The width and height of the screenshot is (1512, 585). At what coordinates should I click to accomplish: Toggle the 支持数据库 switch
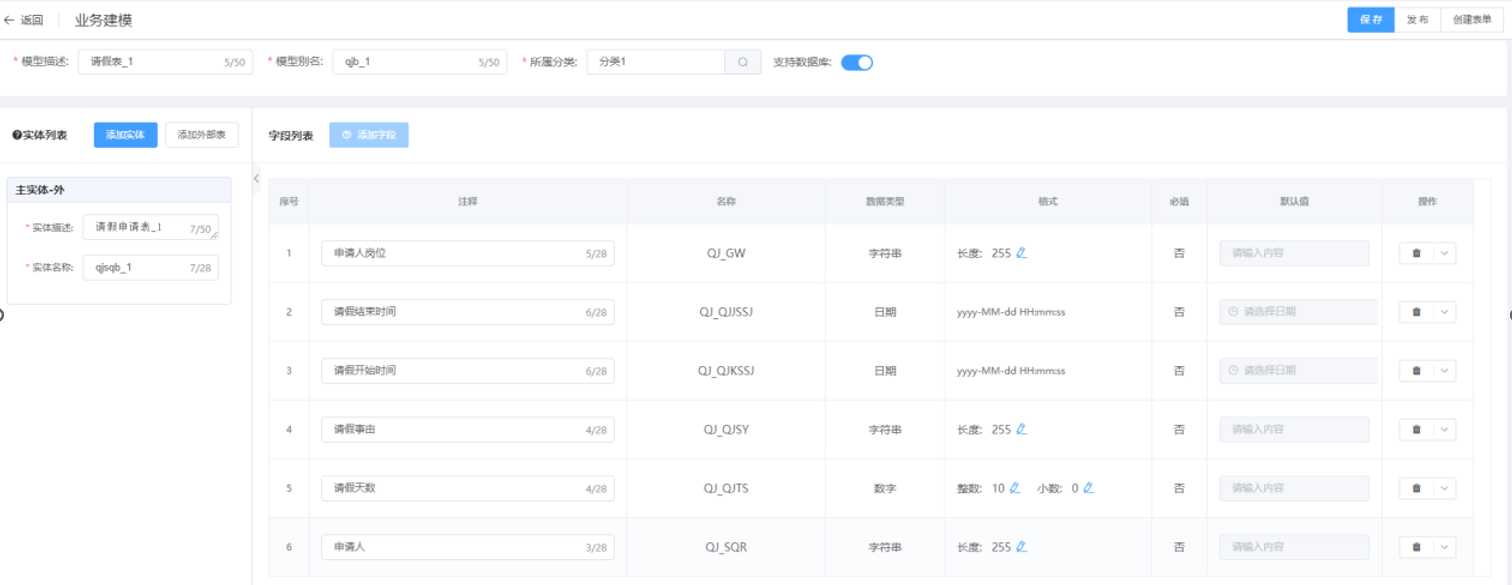tap(857, 62)
